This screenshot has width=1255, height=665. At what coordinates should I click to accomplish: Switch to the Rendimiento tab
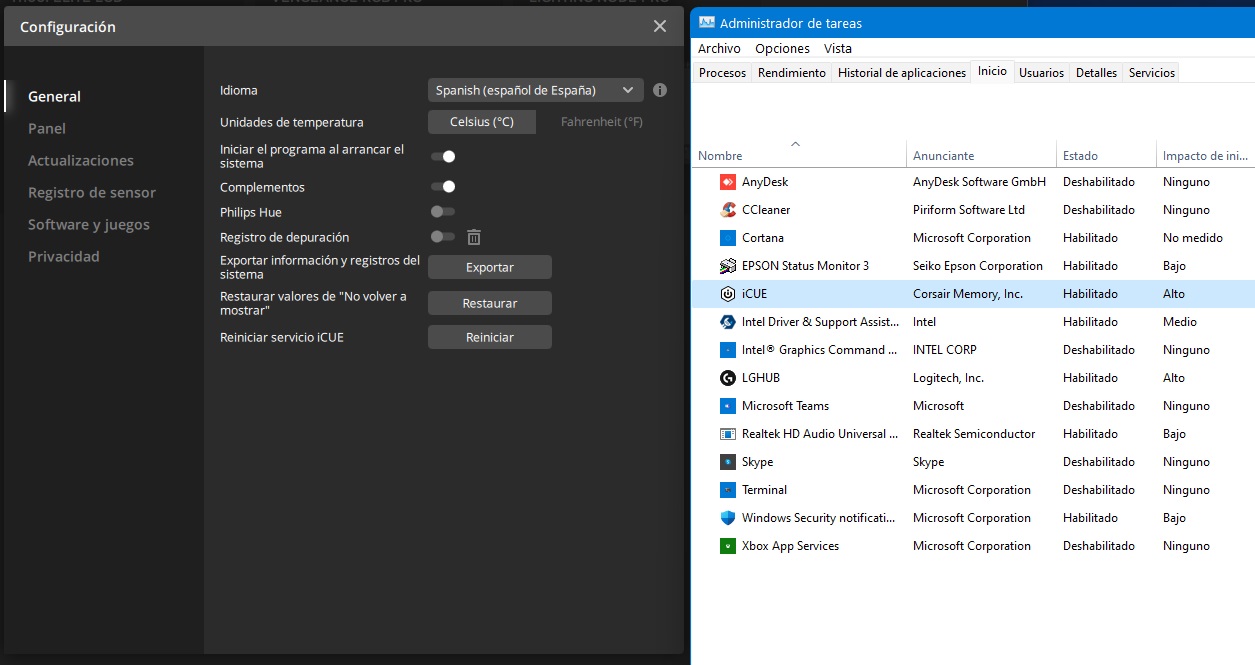(792, 73)
